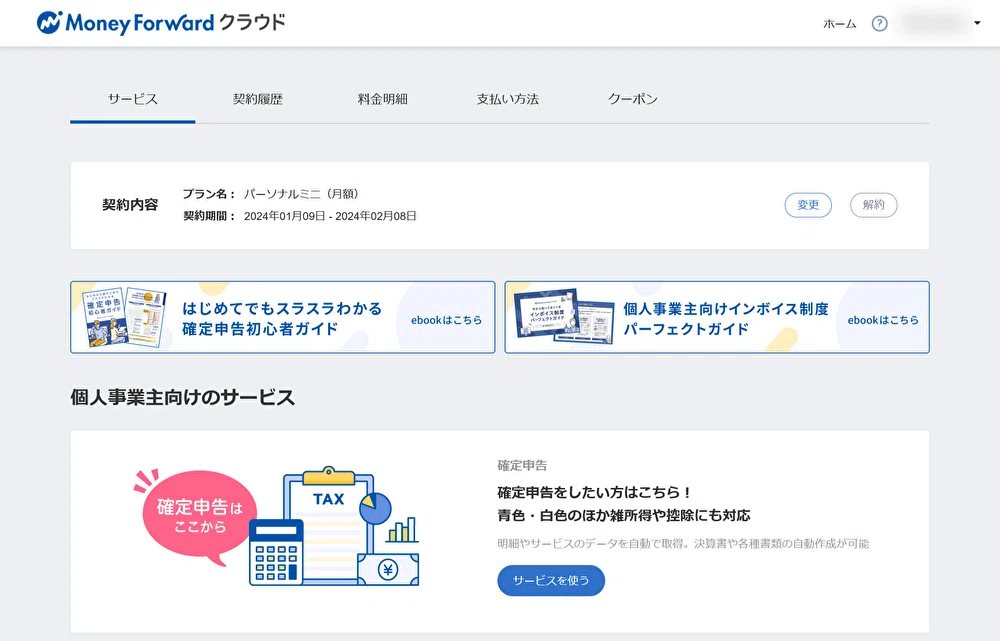Go to ホーム link in header
Image resolution: width=1000 pixels, height=641 pixels.
839,24
